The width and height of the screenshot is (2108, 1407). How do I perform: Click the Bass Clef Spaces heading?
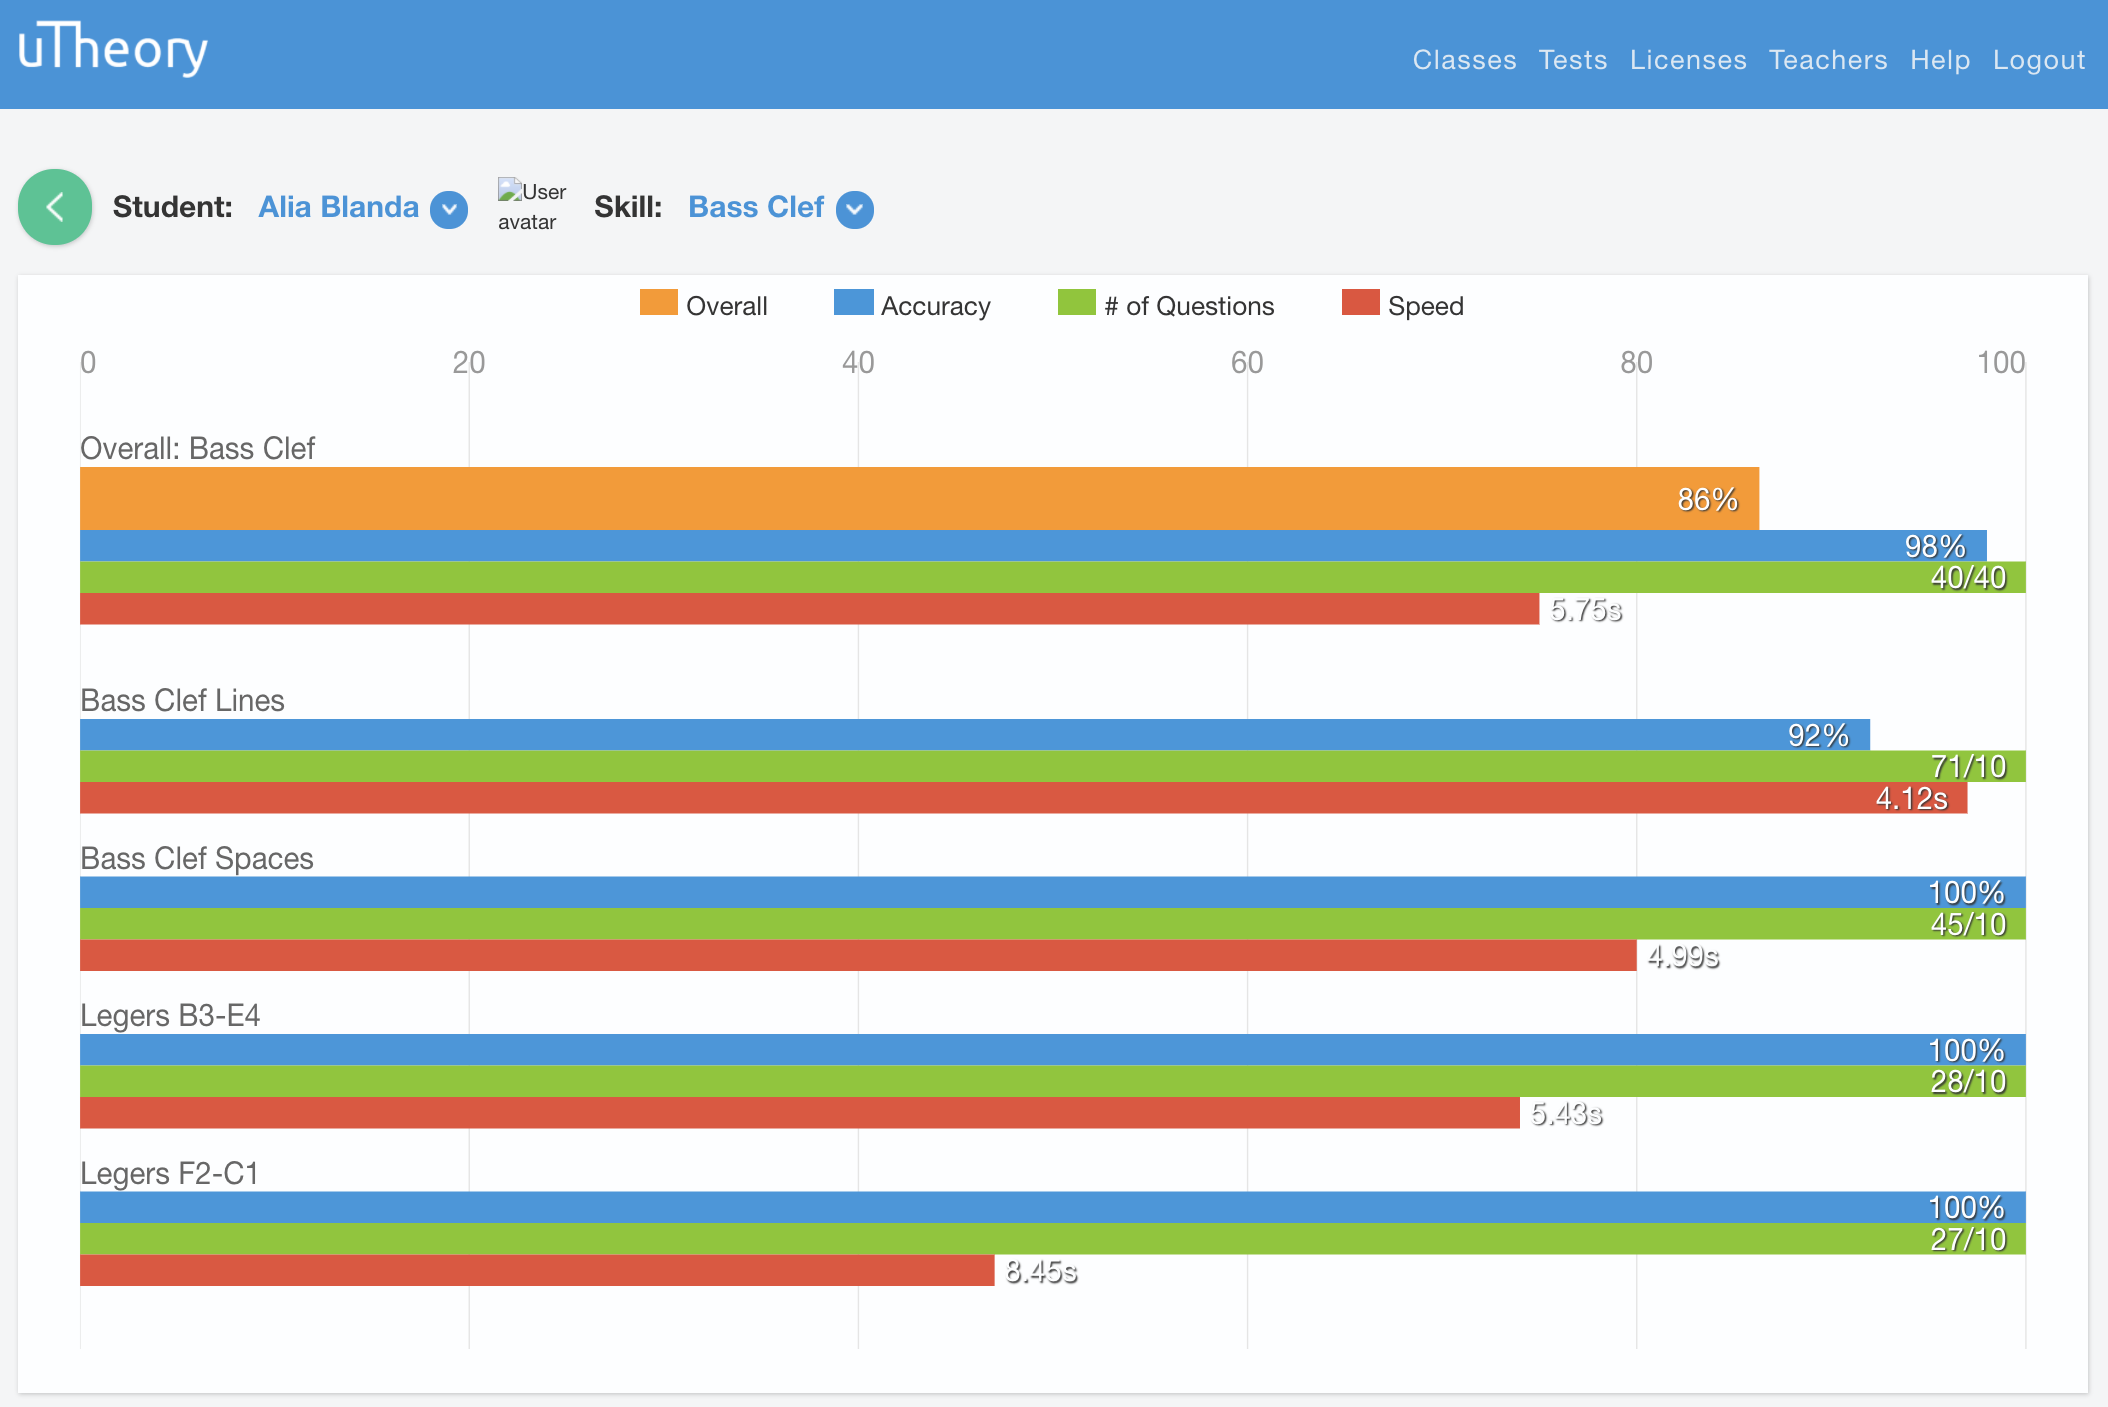[197, 858]
